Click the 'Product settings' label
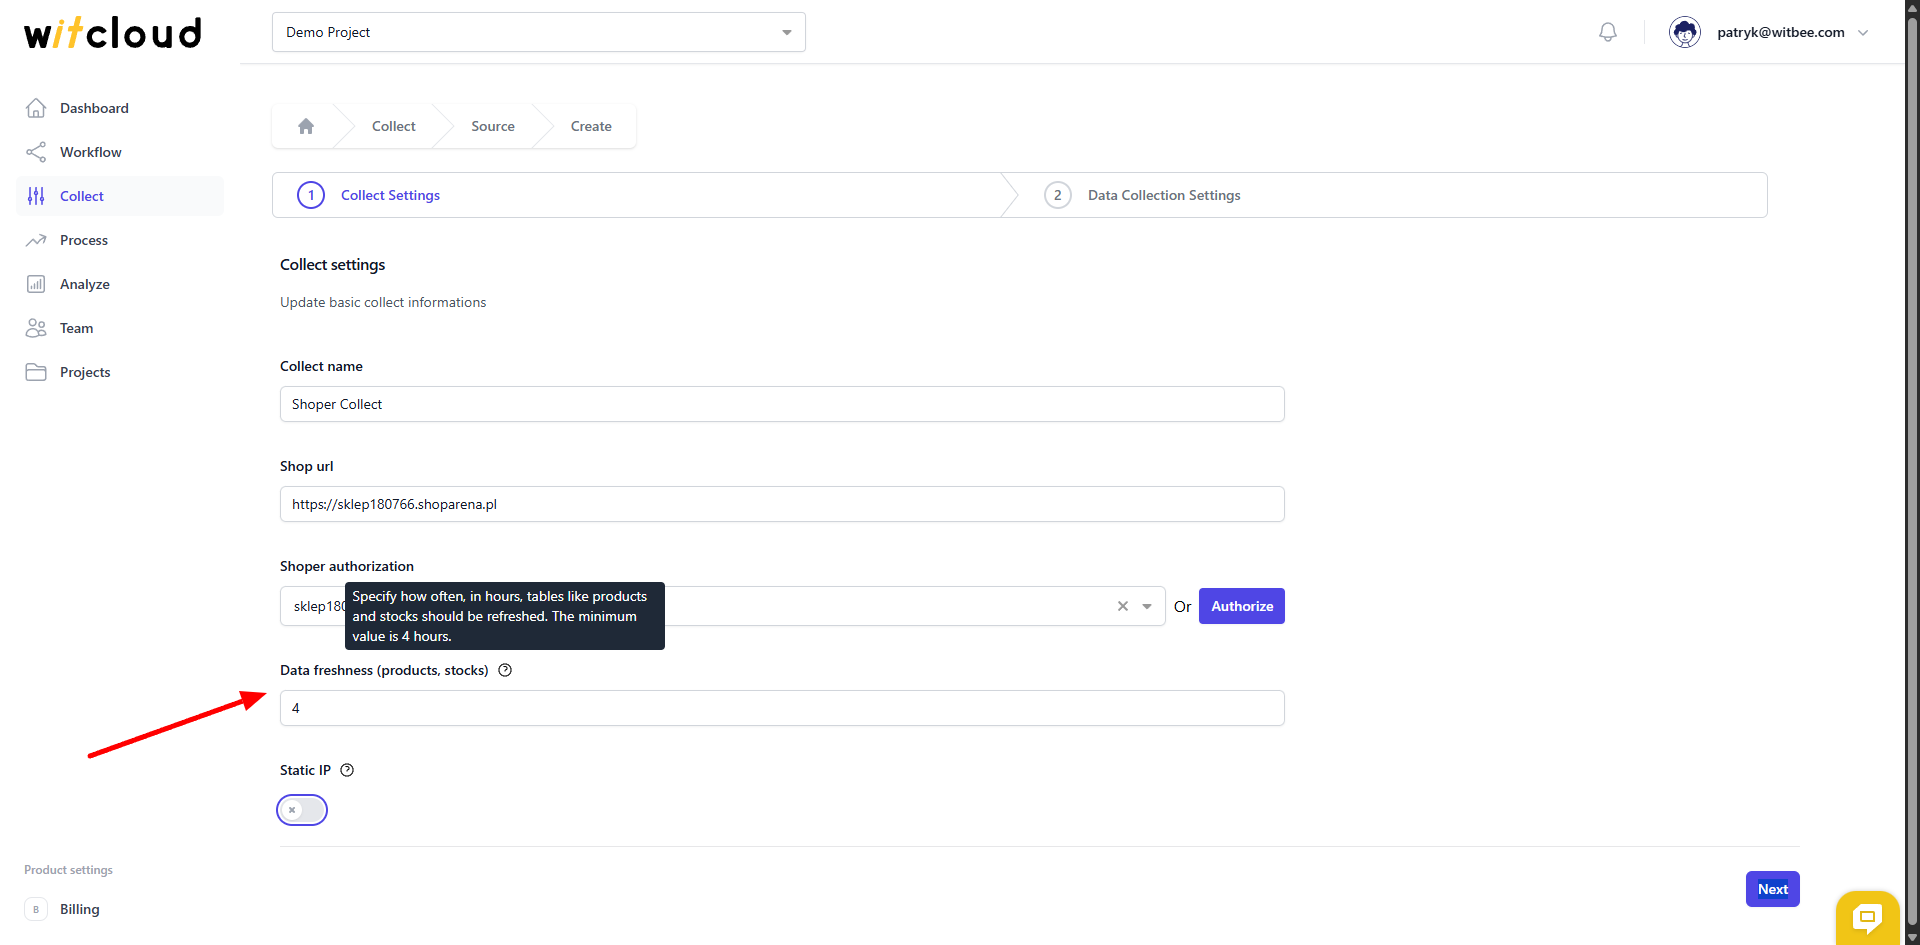The image size is (1920, 945). pos(68,870)
